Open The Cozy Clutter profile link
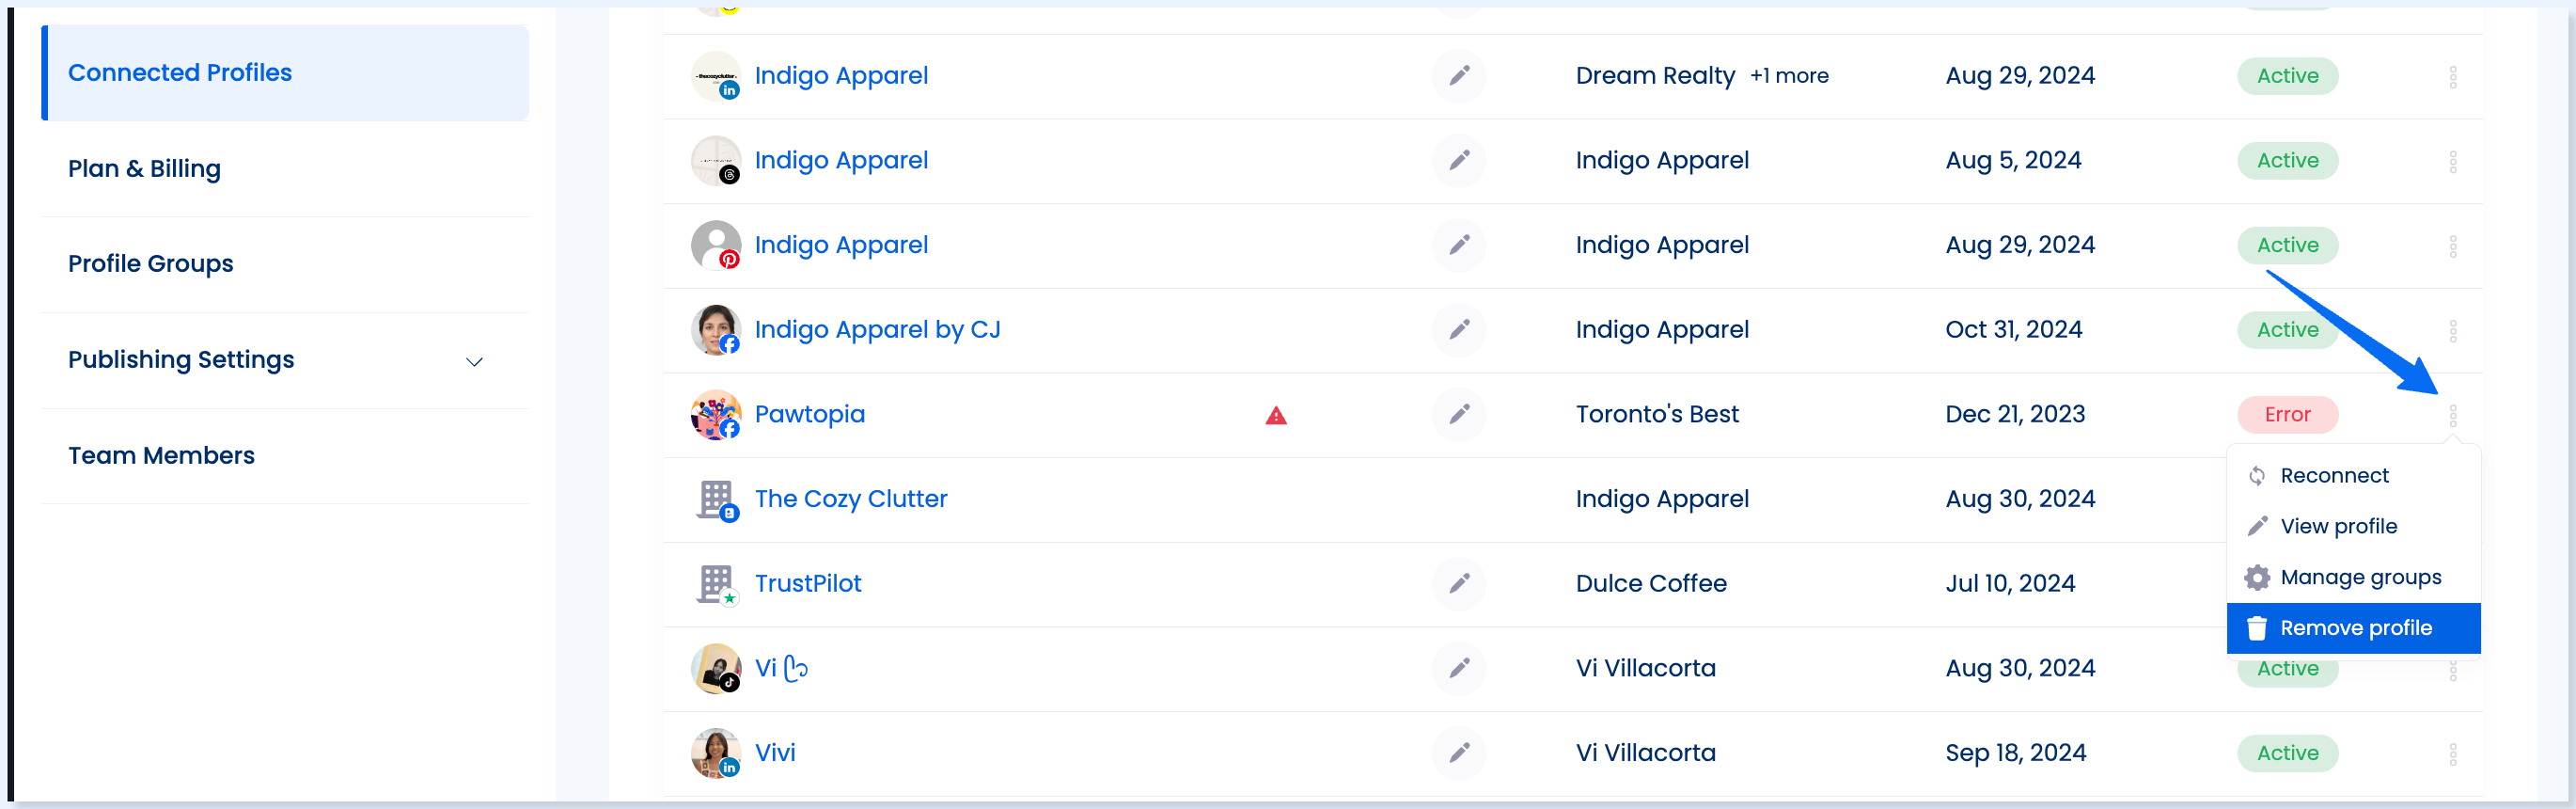The image size is (2576, 809). click(x=850, y=498)
